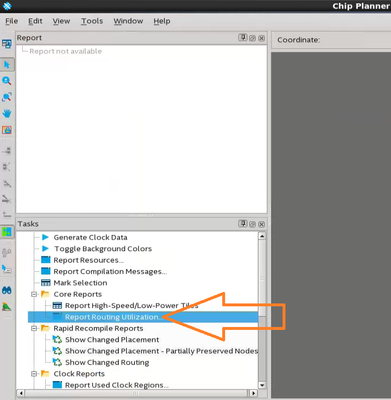The image size is (391, 400).
Task: Select the arrow selection tool
Action: 7,64
